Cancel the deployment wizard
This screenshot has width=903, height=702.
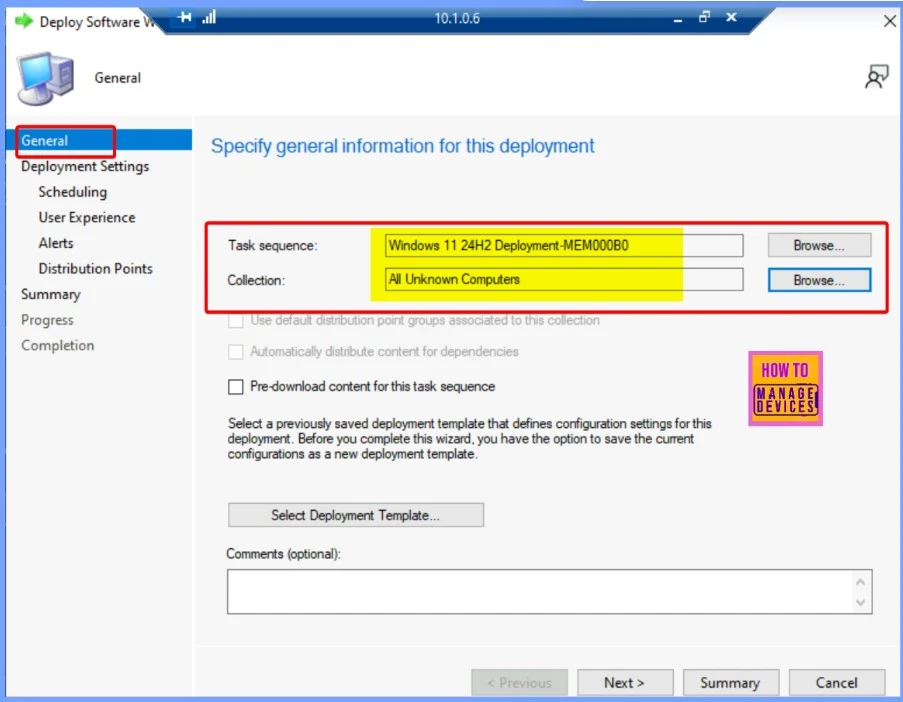click(x=836, y=682)
